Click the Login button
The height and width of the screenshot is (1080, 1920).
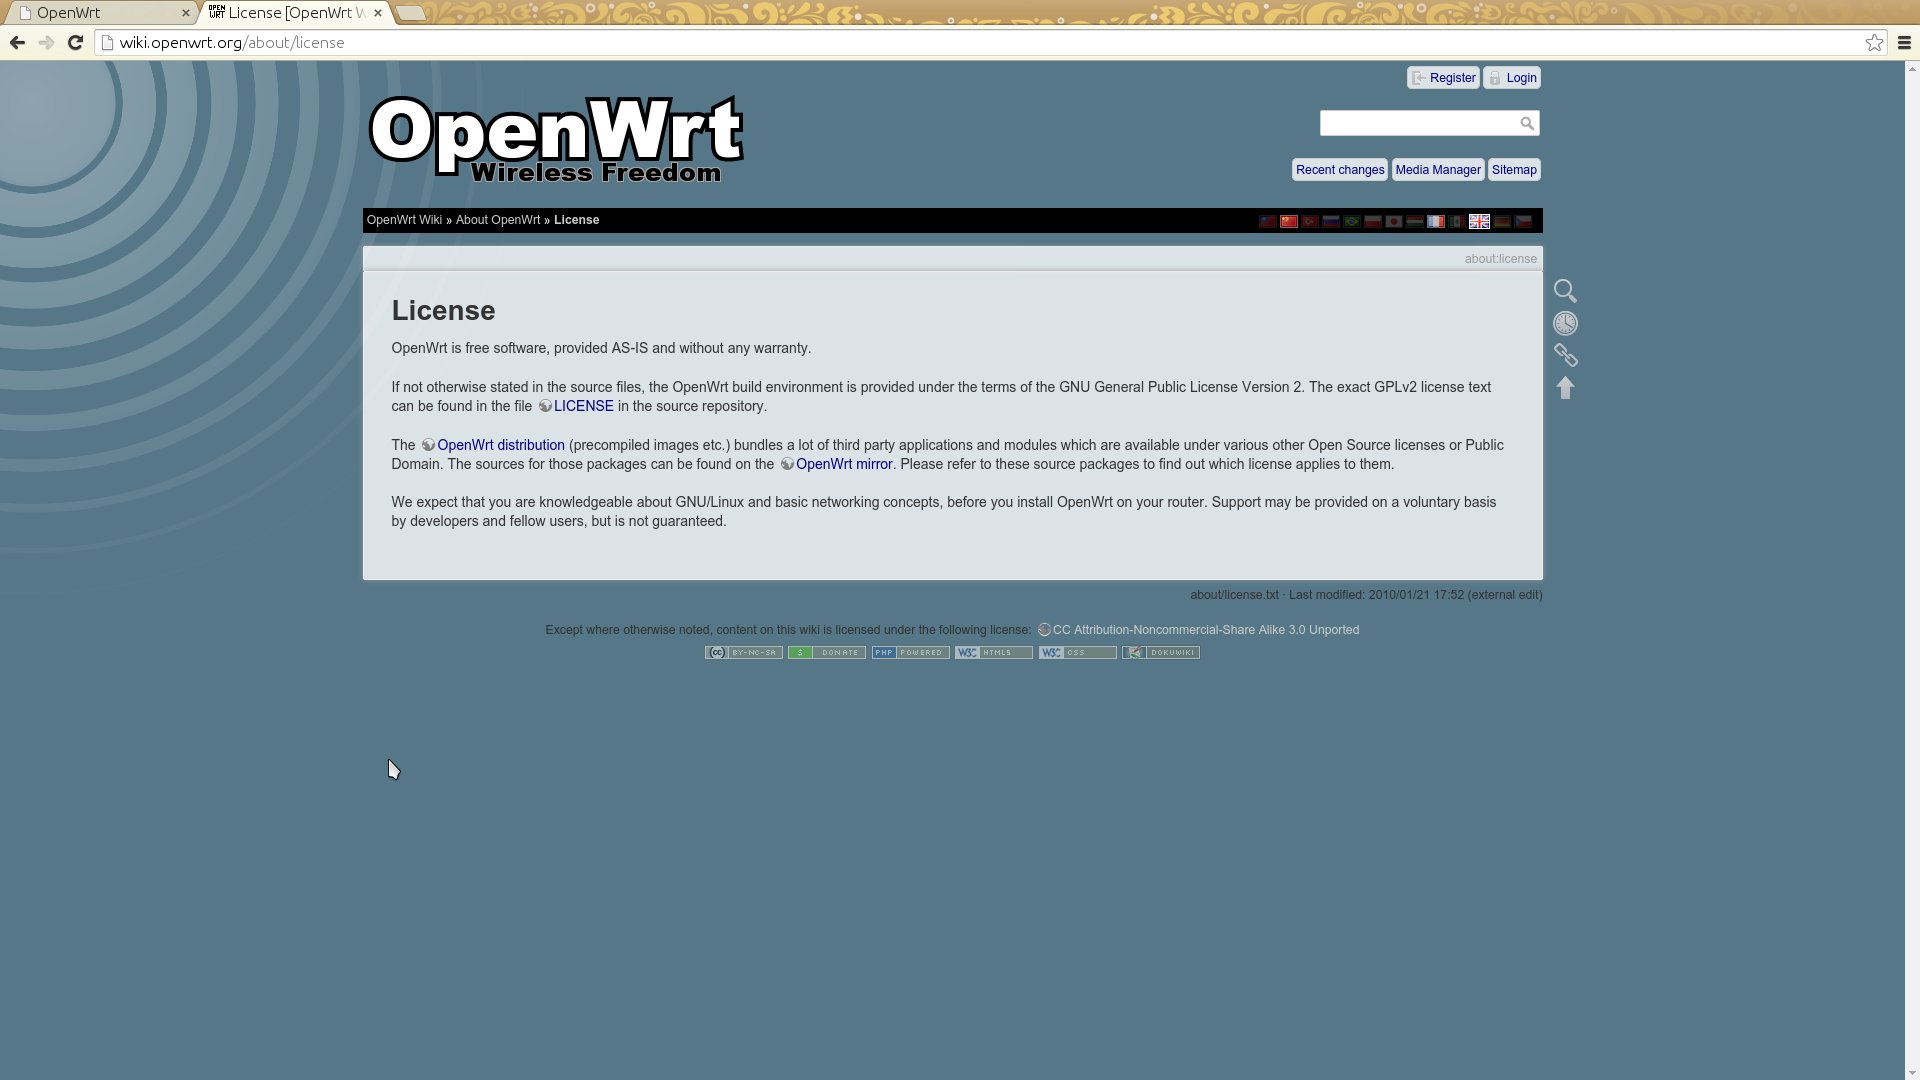pos(1511,78)
